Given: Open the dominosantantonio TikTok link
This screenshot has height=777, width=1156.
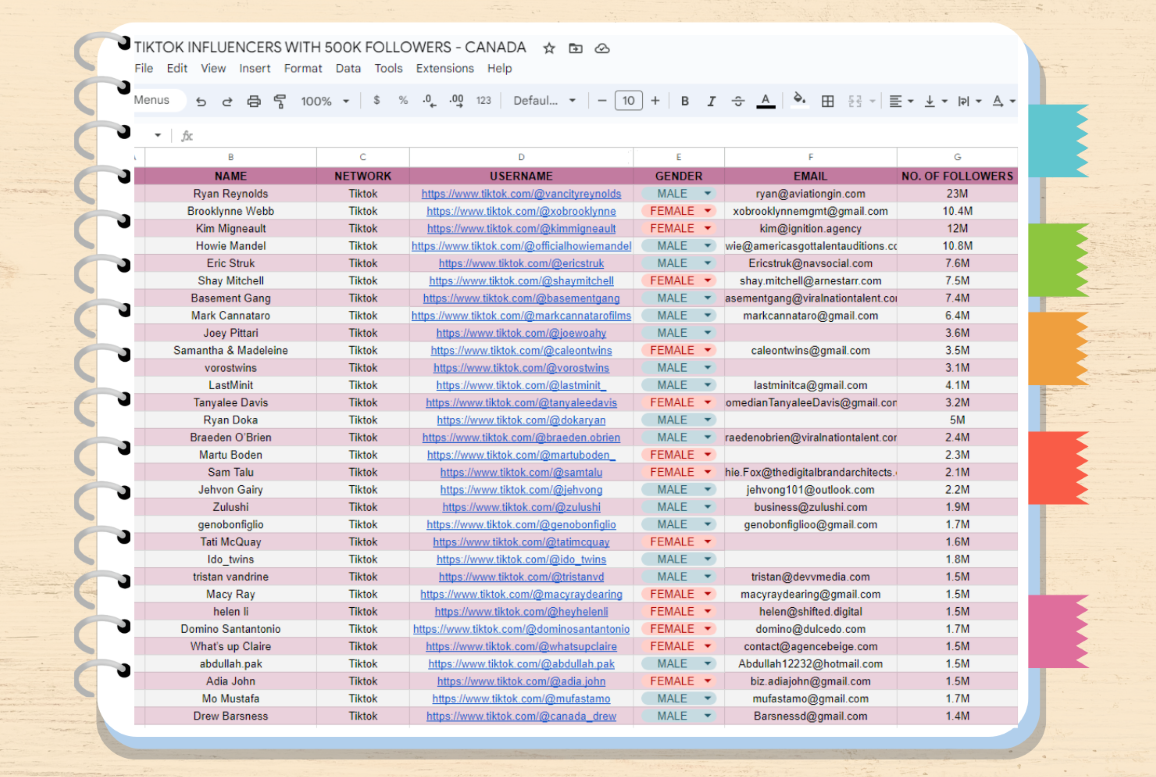Looking at the screenshot, I should [x=521, y=629].
